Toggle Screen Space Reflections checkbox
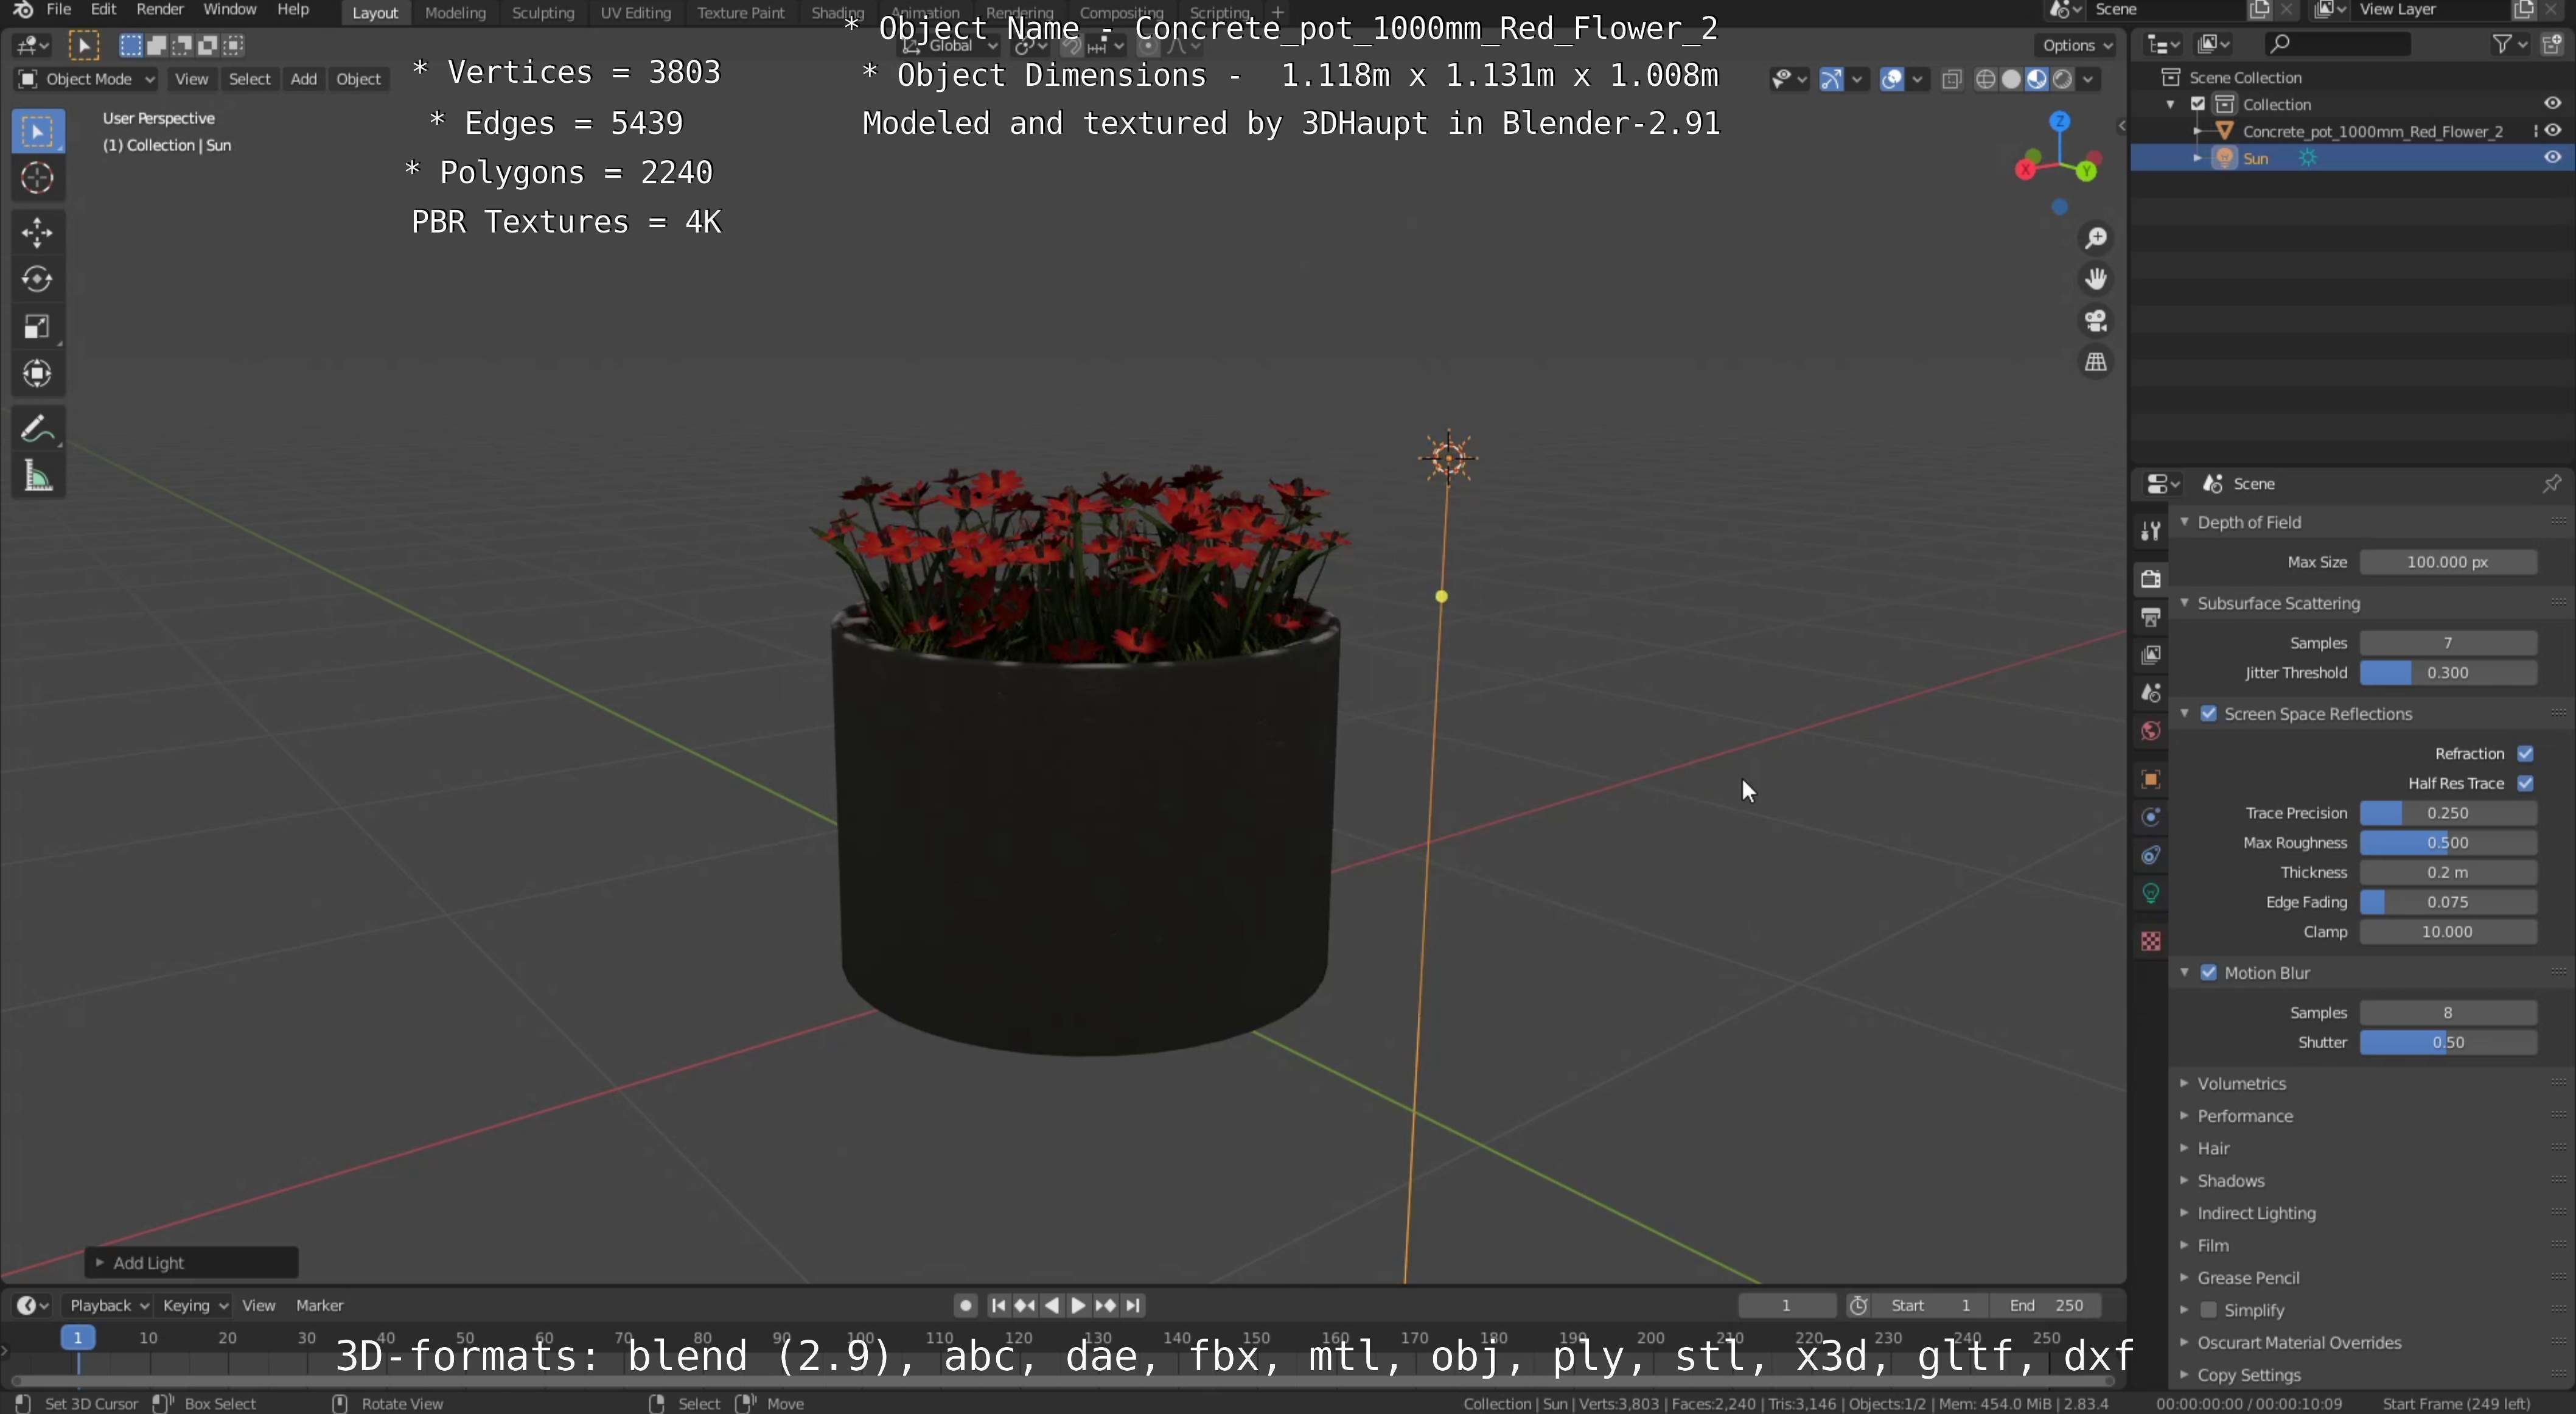The width and height of the screenshot is (2576, 1414). [2209, 714]
